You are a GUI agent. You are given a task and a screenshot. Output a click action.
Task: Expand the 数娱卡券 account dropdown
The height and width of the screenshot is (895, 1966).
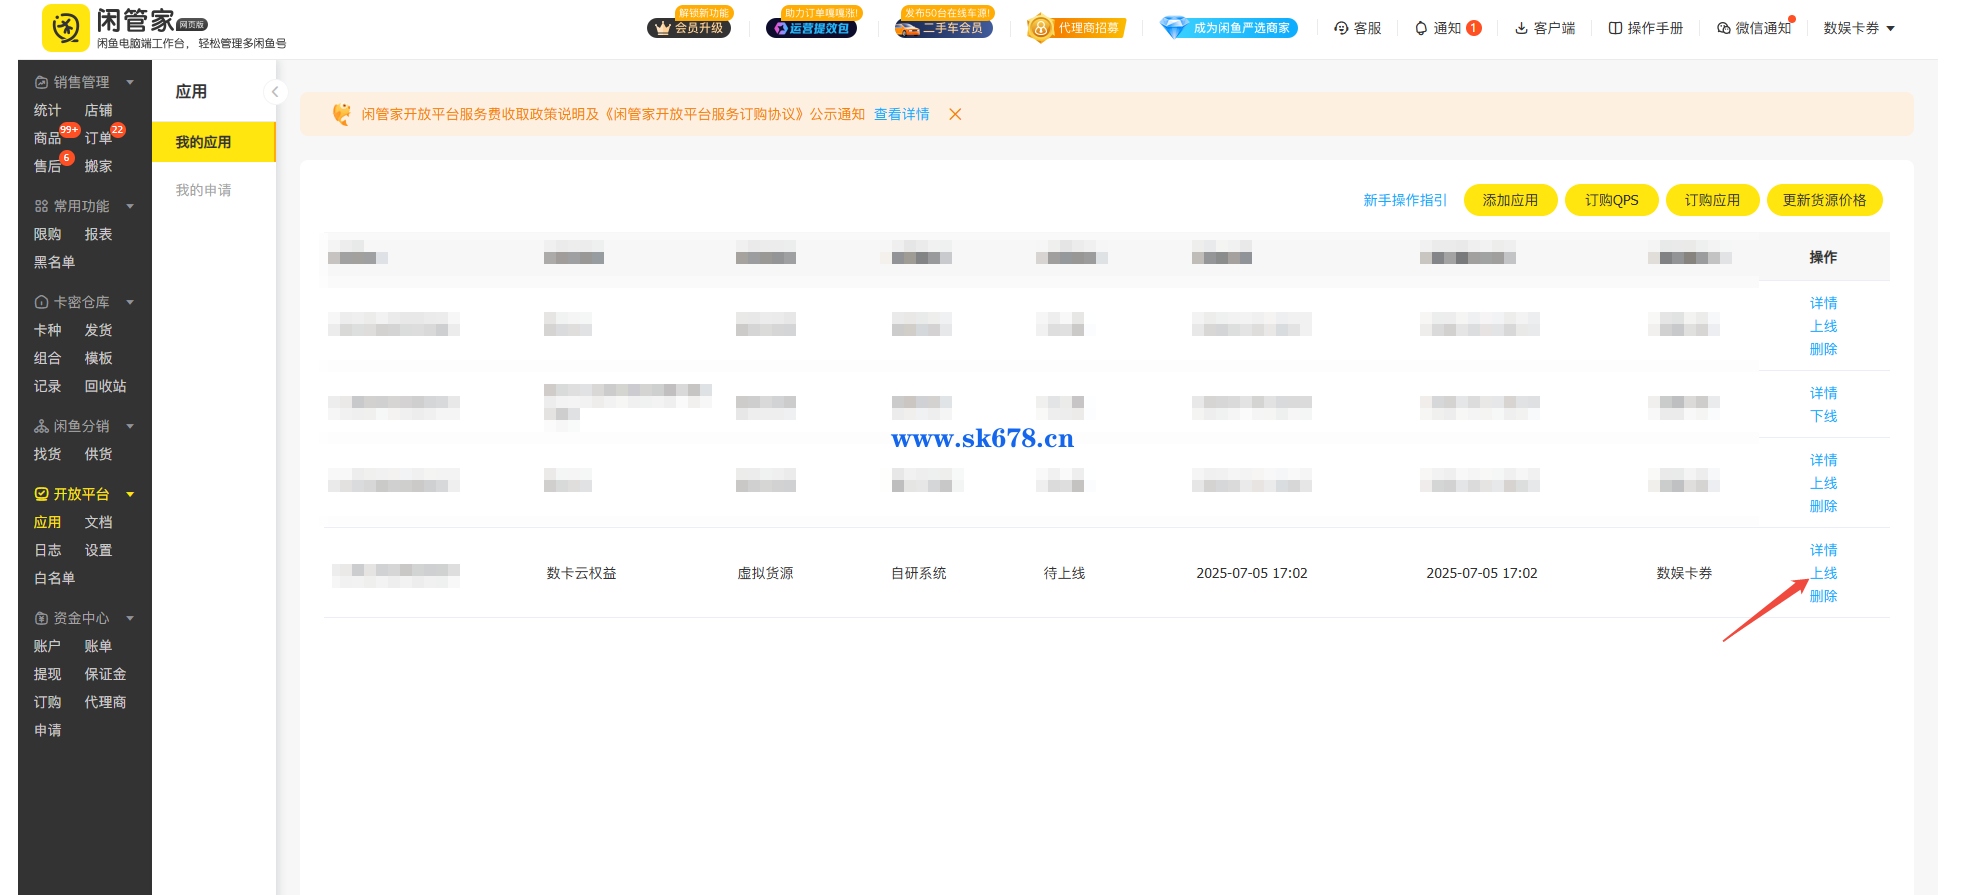click(1858, 28)
